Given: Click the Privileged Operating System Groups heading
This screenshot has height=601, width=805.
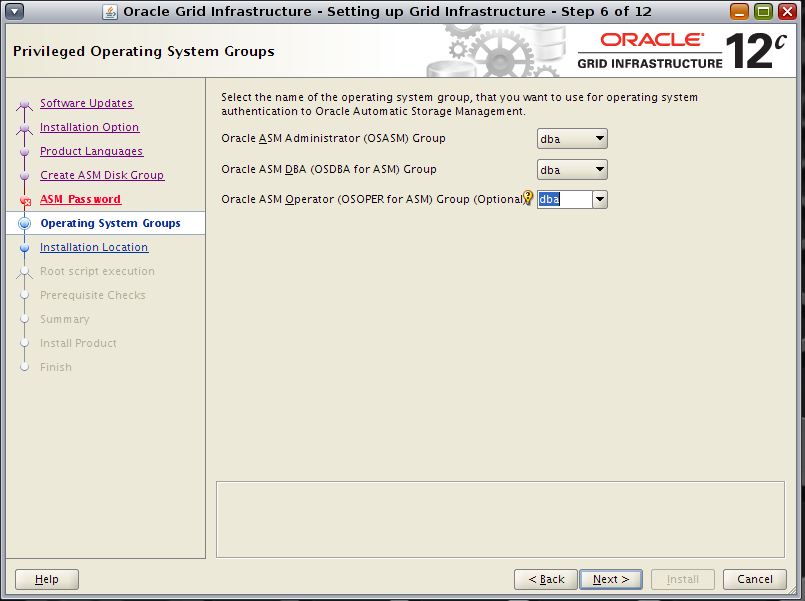Looking at the screenshot, I should click(144, 51).
